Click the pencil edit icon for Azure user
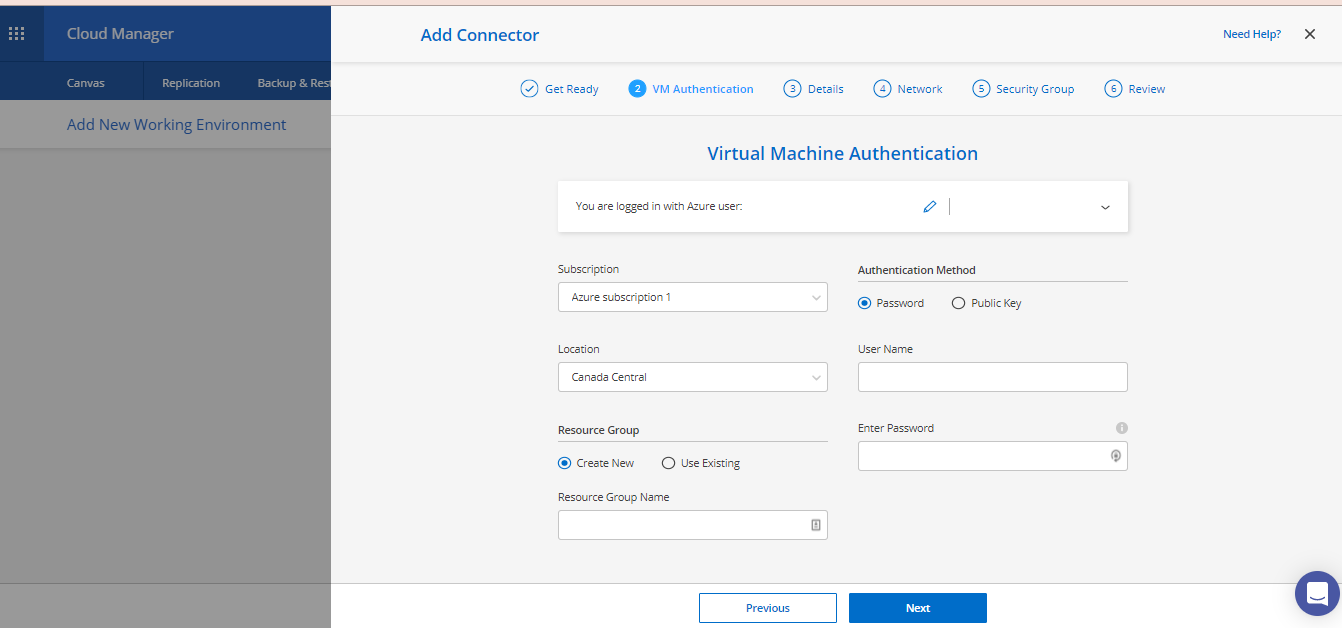 (930, 207)
